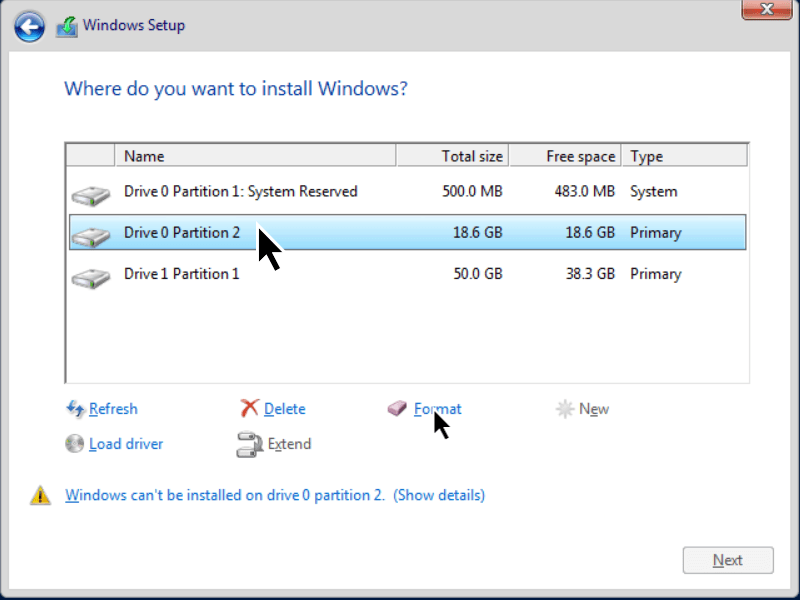Click the New starburst icon
The height and width of the screenshot is (600, 800).
point(565,409)
